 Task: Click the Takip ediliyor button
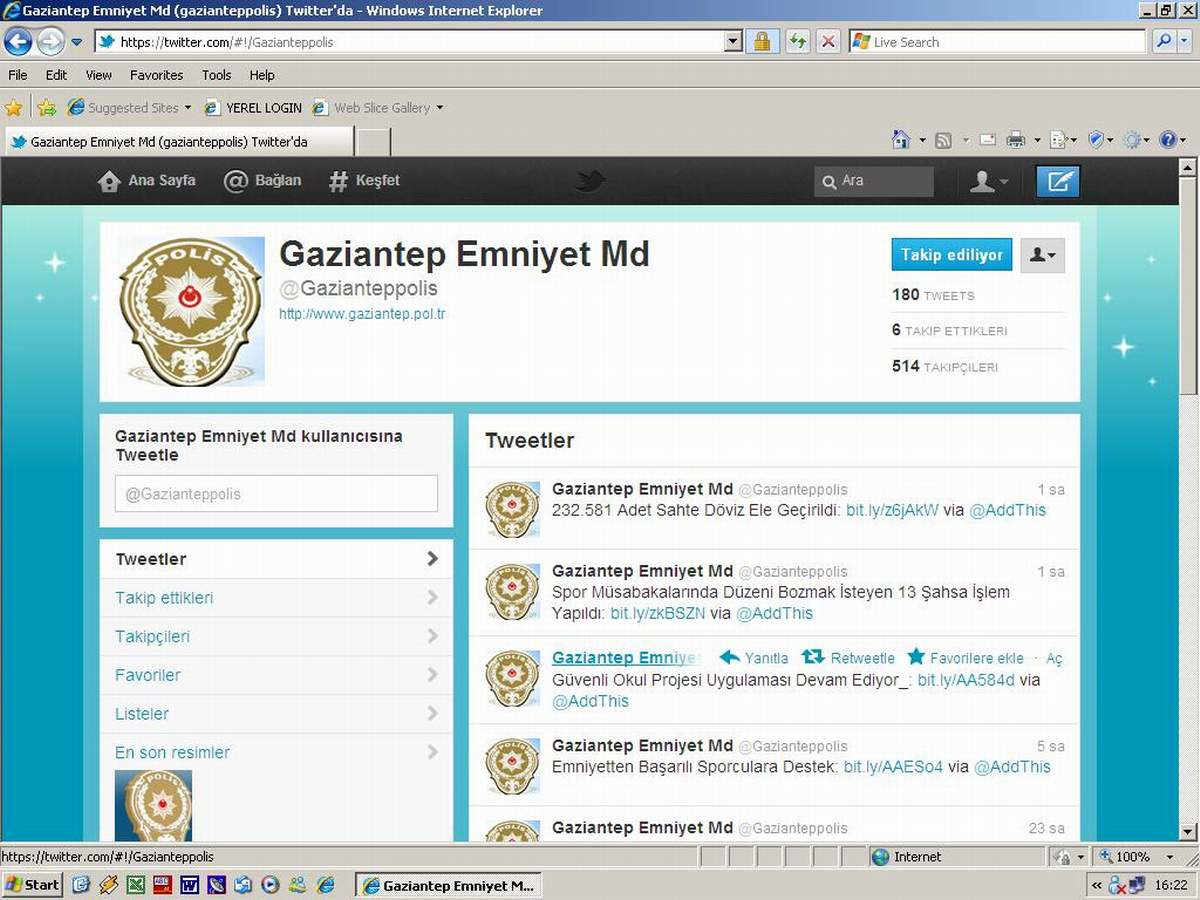pyautogui.click(x=952, y=255)
